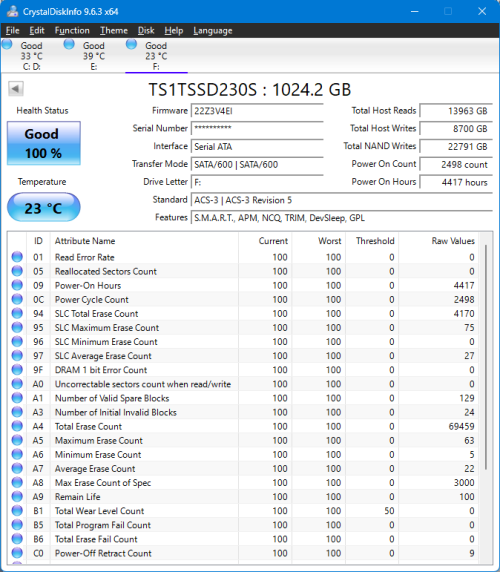Click the status circle for Power-On Hours row
This screenshot has width=500, height=572.
[x=17, y=285]
